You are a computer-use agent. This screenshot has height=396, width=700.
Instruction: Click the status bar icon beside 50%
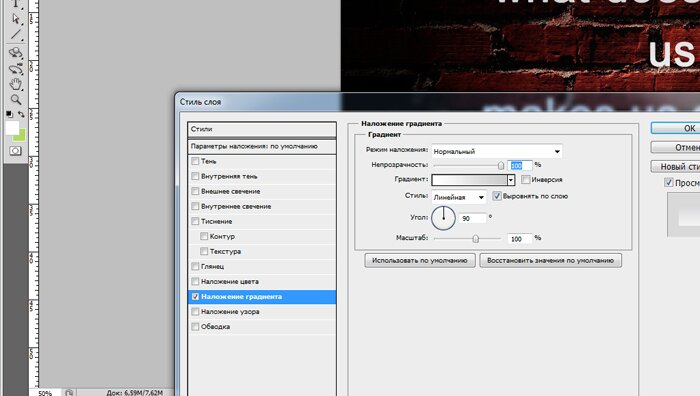point(69,392)
